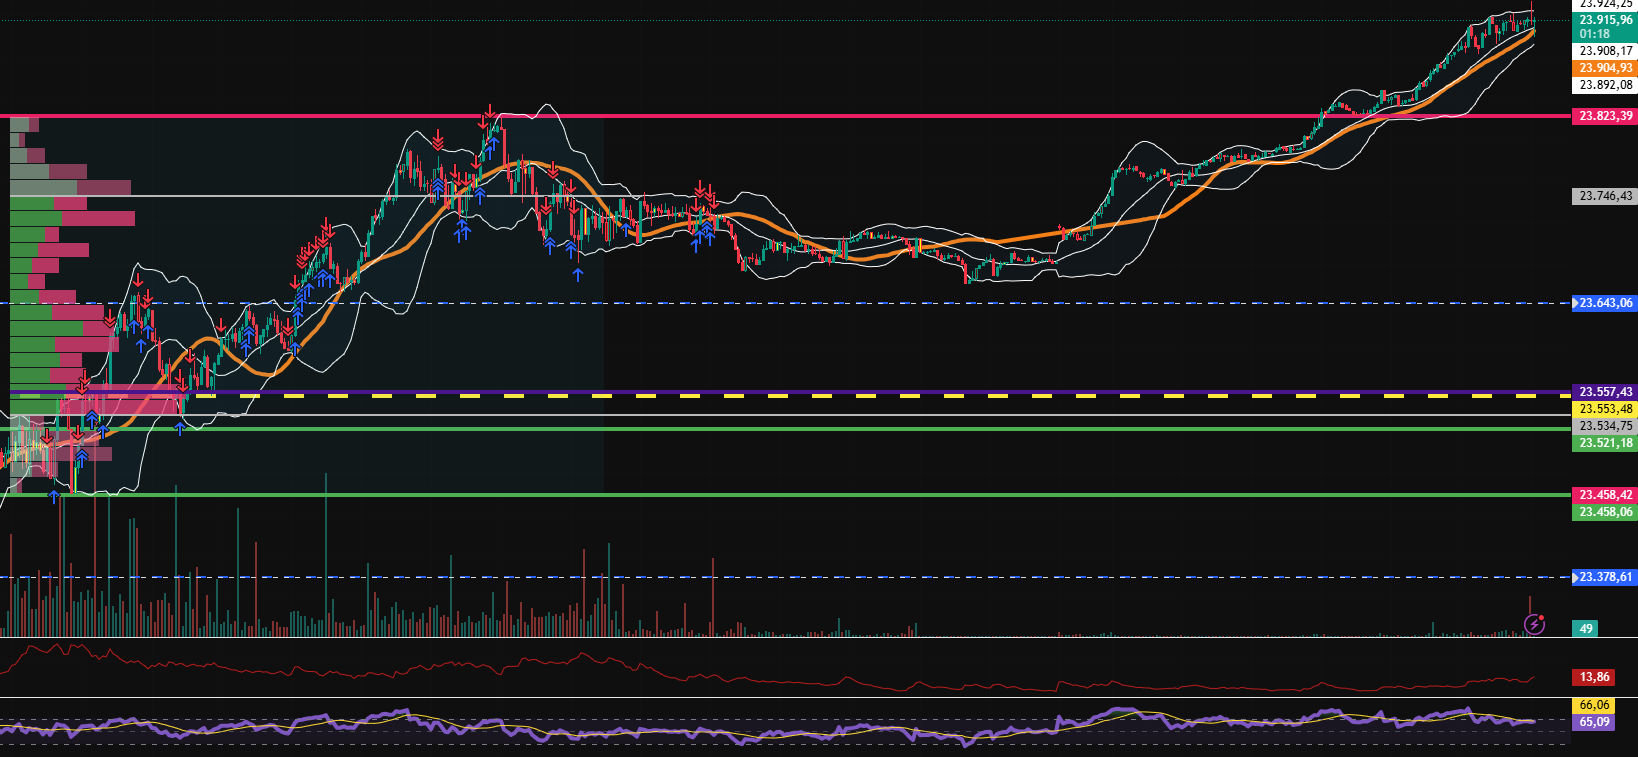Select the white 23.892,08 band label
Screen dimensions: 1638x757
1605,85
